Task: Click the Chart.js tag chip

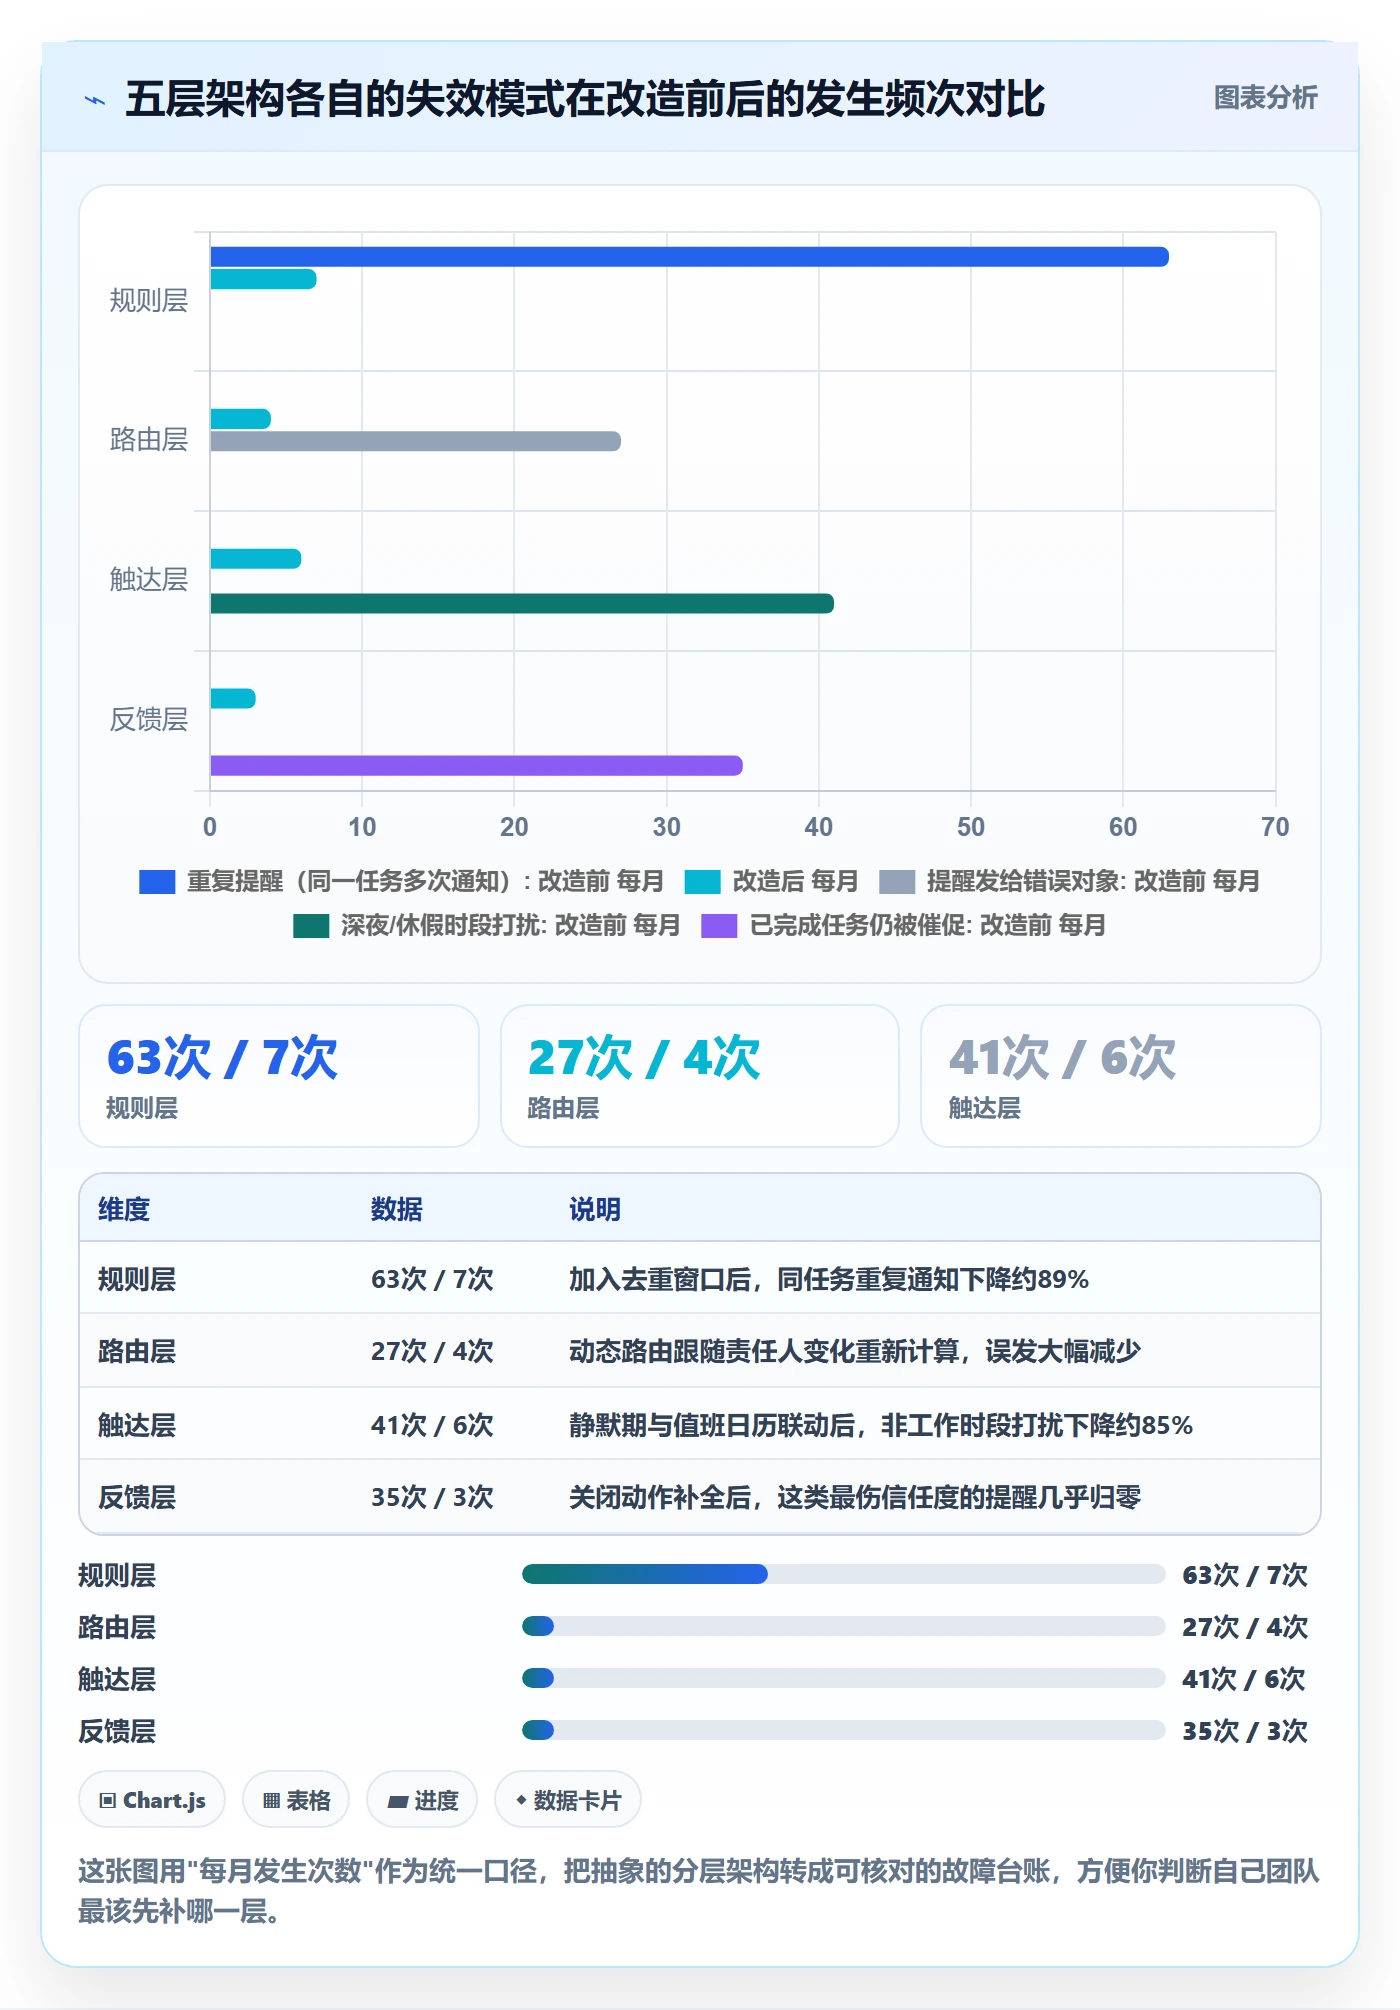Action: point(152,1800)
